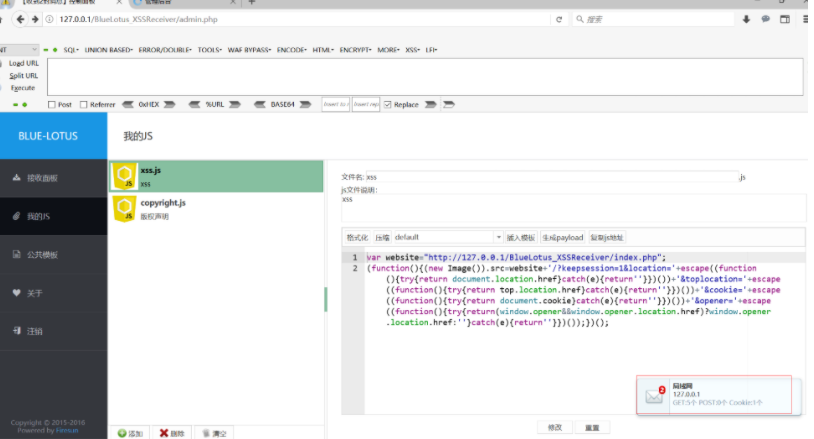Open the LFI HackBar menu
Screen dimensions: 814x439
click(x=431, y=50)
